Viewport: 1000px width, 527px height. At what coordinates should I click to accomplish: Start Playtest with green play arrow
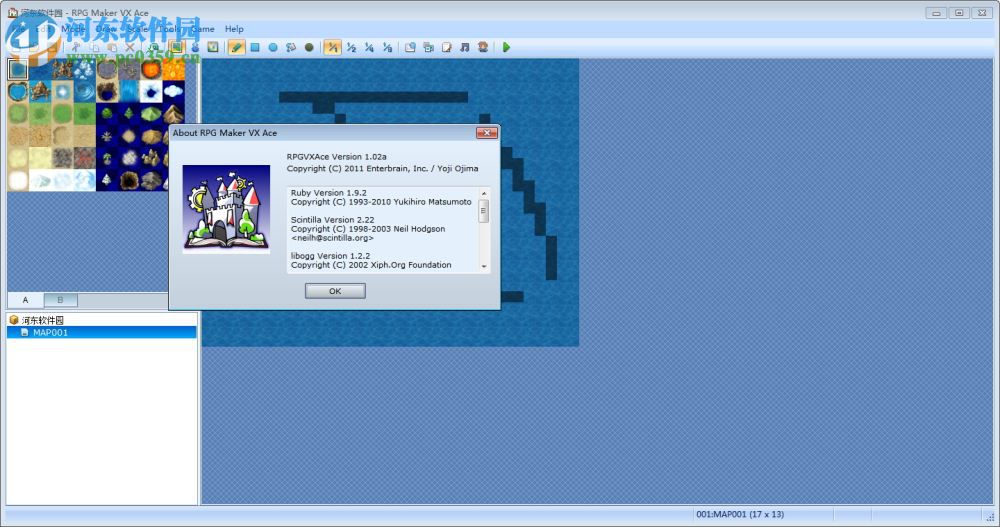pos(506,47)
